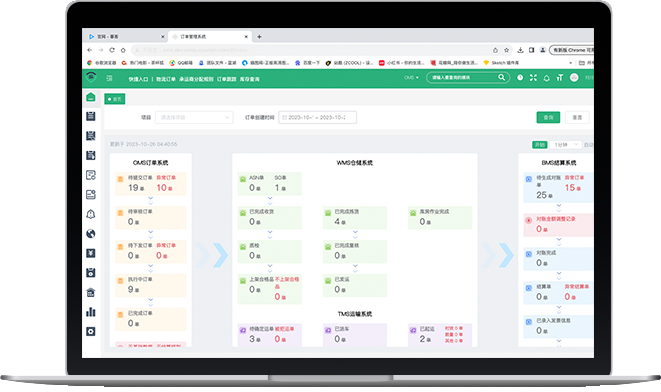Click the globe icon in the sidebar
The height and width of the screenshot is (392, 661).
click(x=91, y=234)
